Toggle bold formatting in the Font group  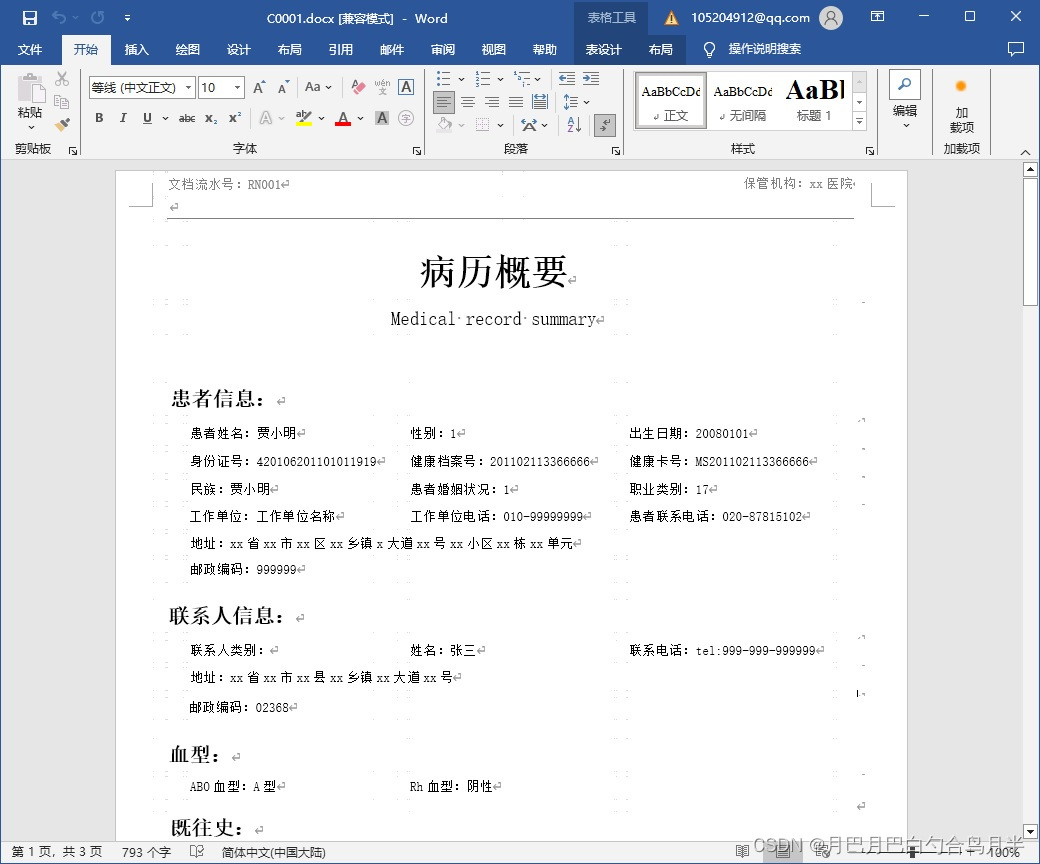(98, 117)
